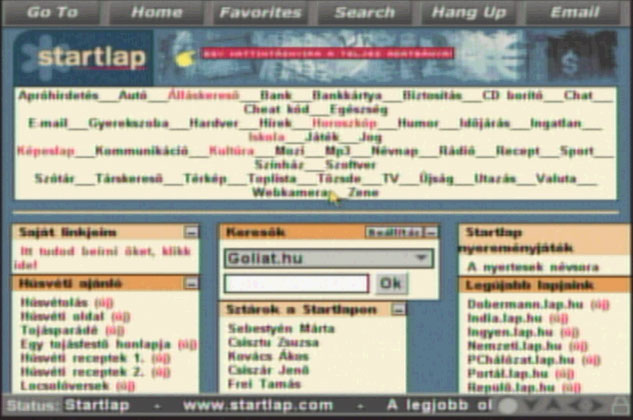Click the Ok search button
The image size is (633, 420).
(391, 284)
